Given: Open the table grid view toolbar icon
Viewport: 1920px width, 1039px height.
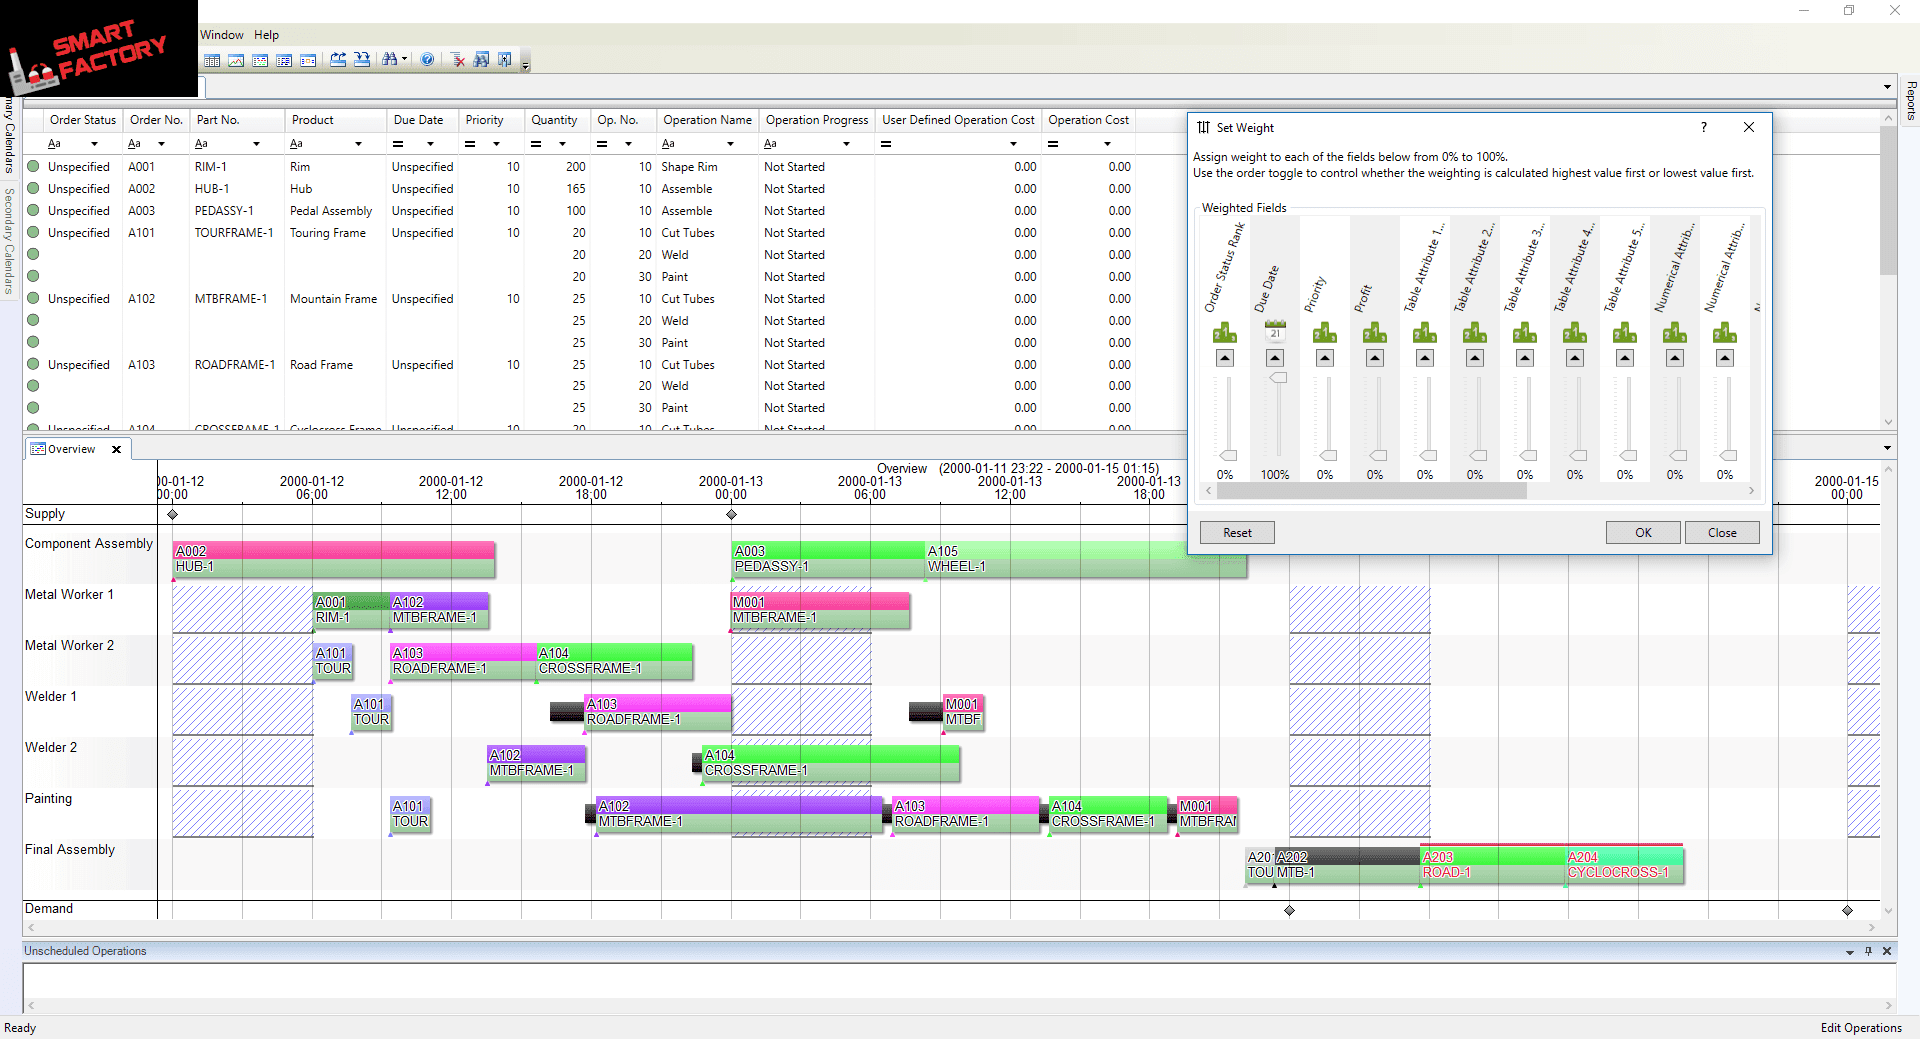Looking at the screenshot, I should click(x=212, y=61).
